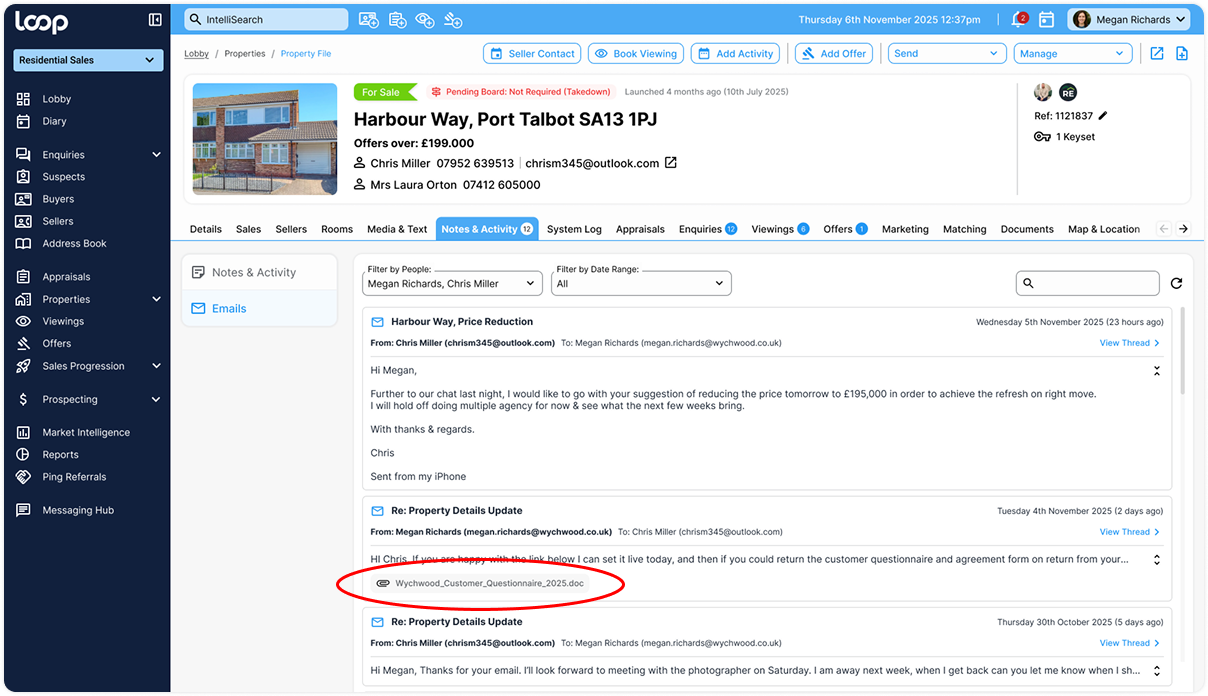Open Address Book from the sidebar
Viewport: 1208px width, 696px height.
(x=74, y=243)
